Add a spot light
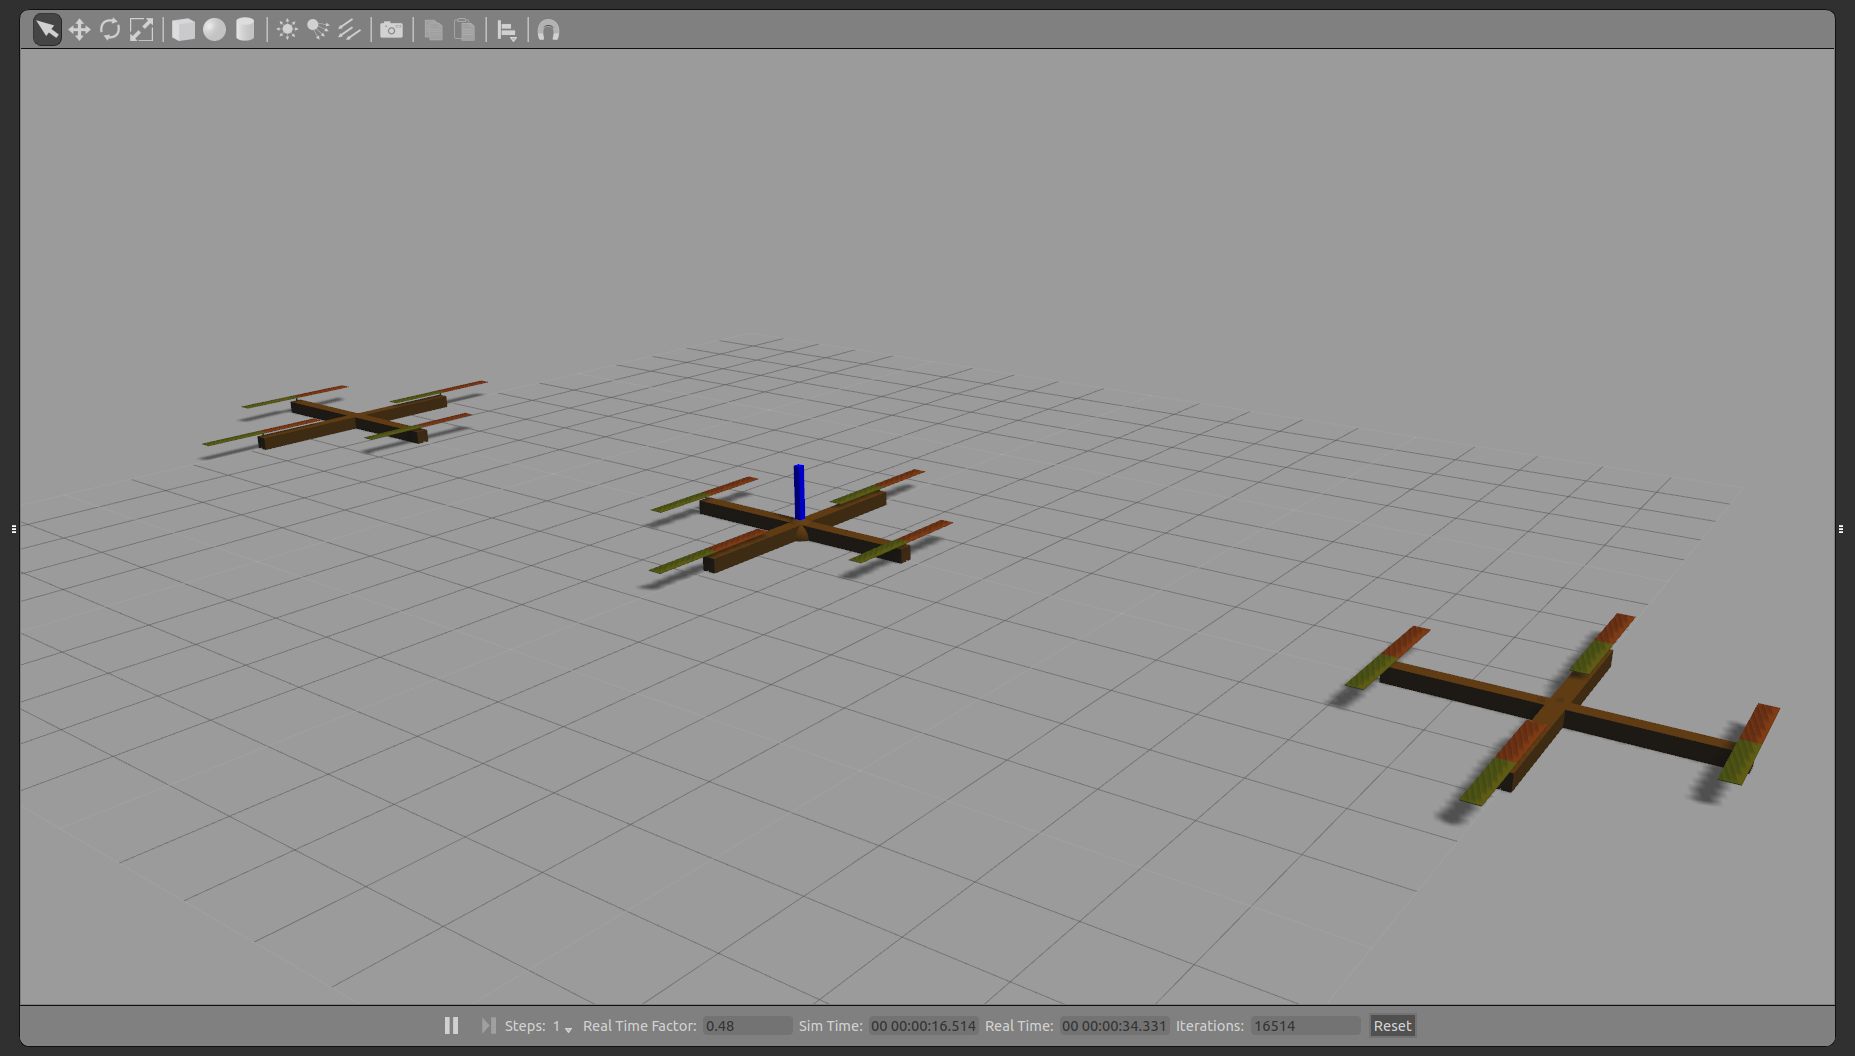Image resolution: width=1855 pixels, height=1056 pixels. [318, 30]
